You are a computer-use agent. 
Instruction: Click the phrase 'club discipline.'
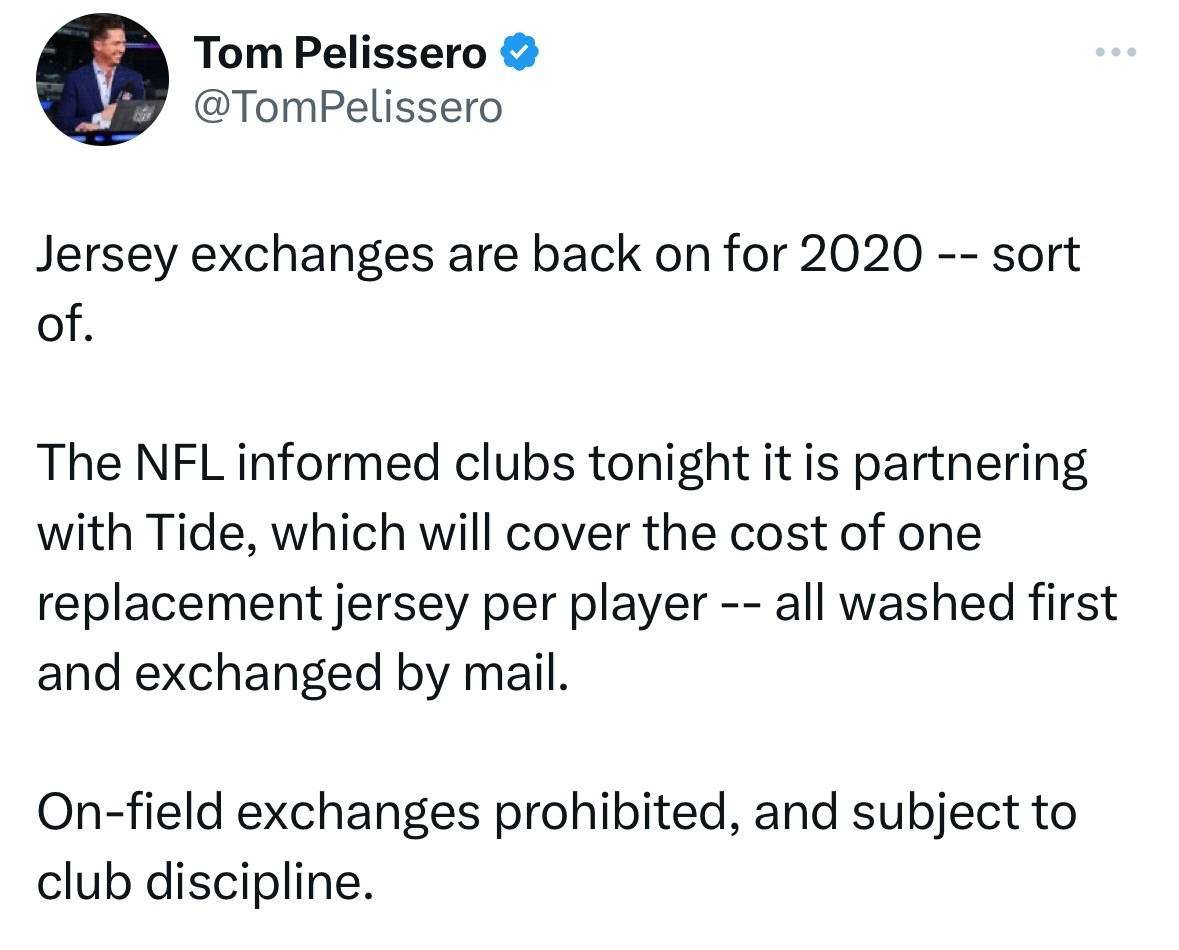click(x=205, y=881)
